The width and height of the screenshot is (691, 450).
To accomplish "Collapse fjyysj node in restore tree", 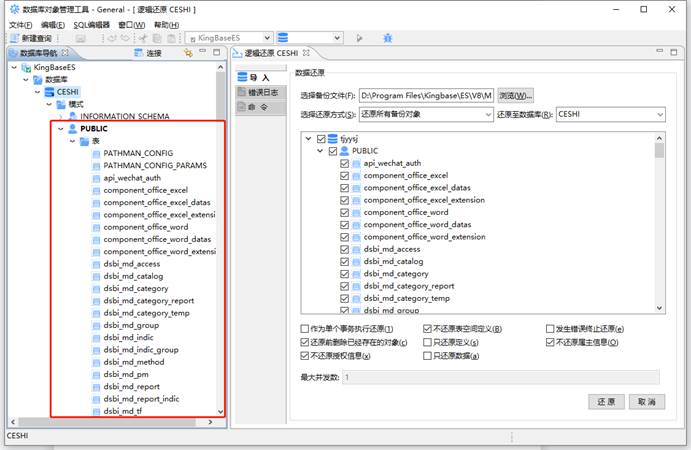I will pyautogui.click(x=308, y=139).
